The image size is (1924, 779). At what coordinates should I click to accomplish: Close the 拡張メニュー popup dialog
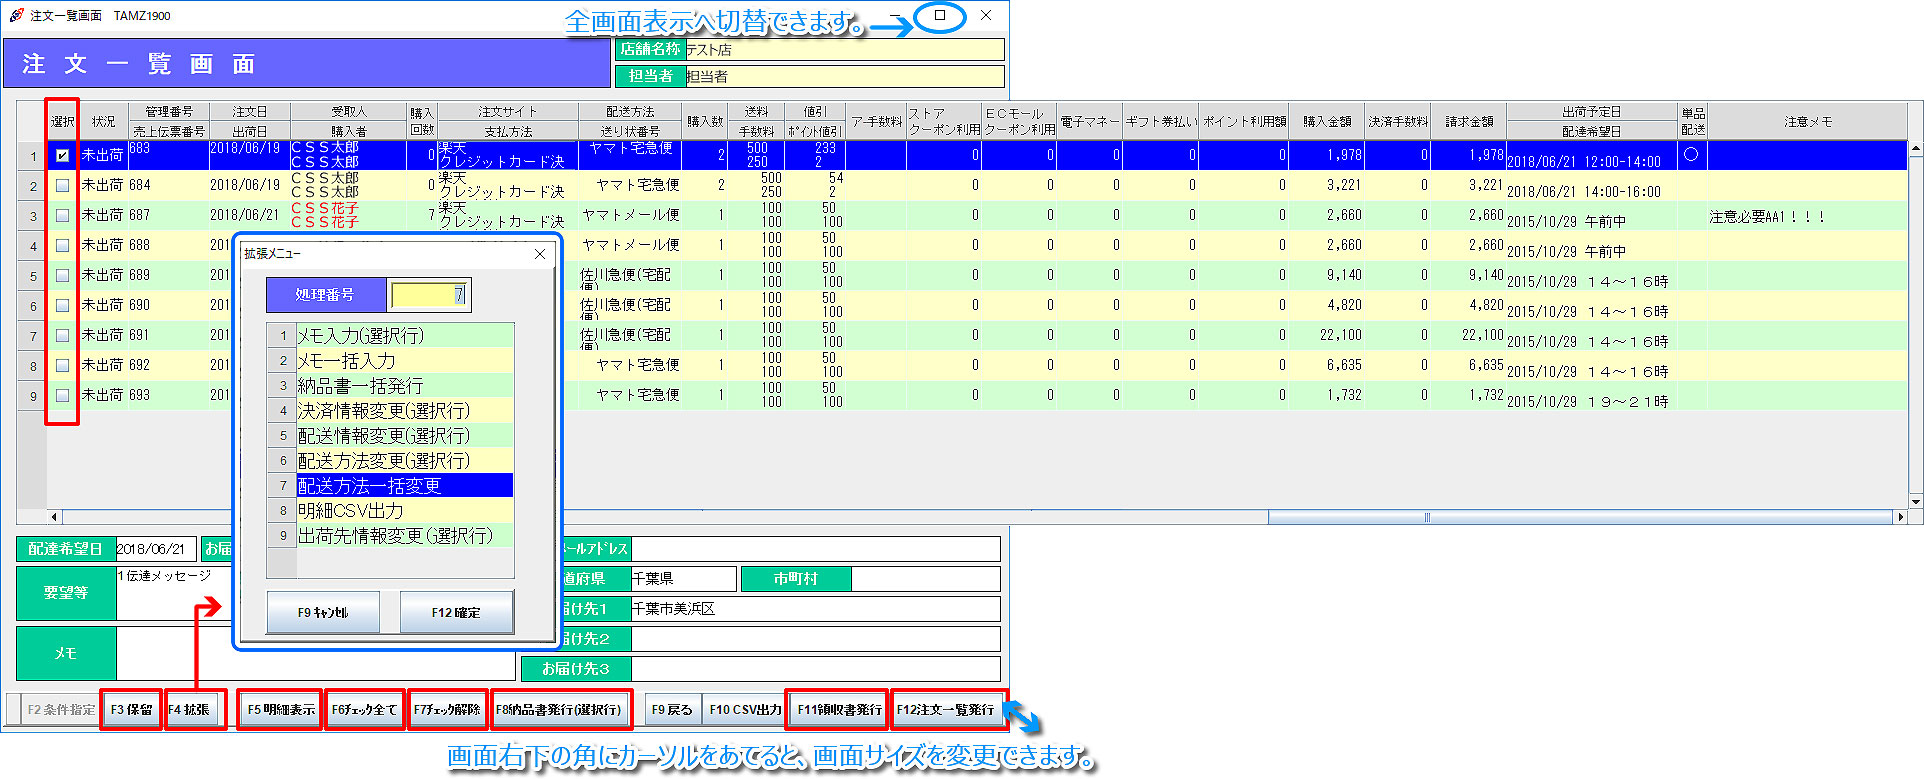pyautogui.click(x=540, y=254)
